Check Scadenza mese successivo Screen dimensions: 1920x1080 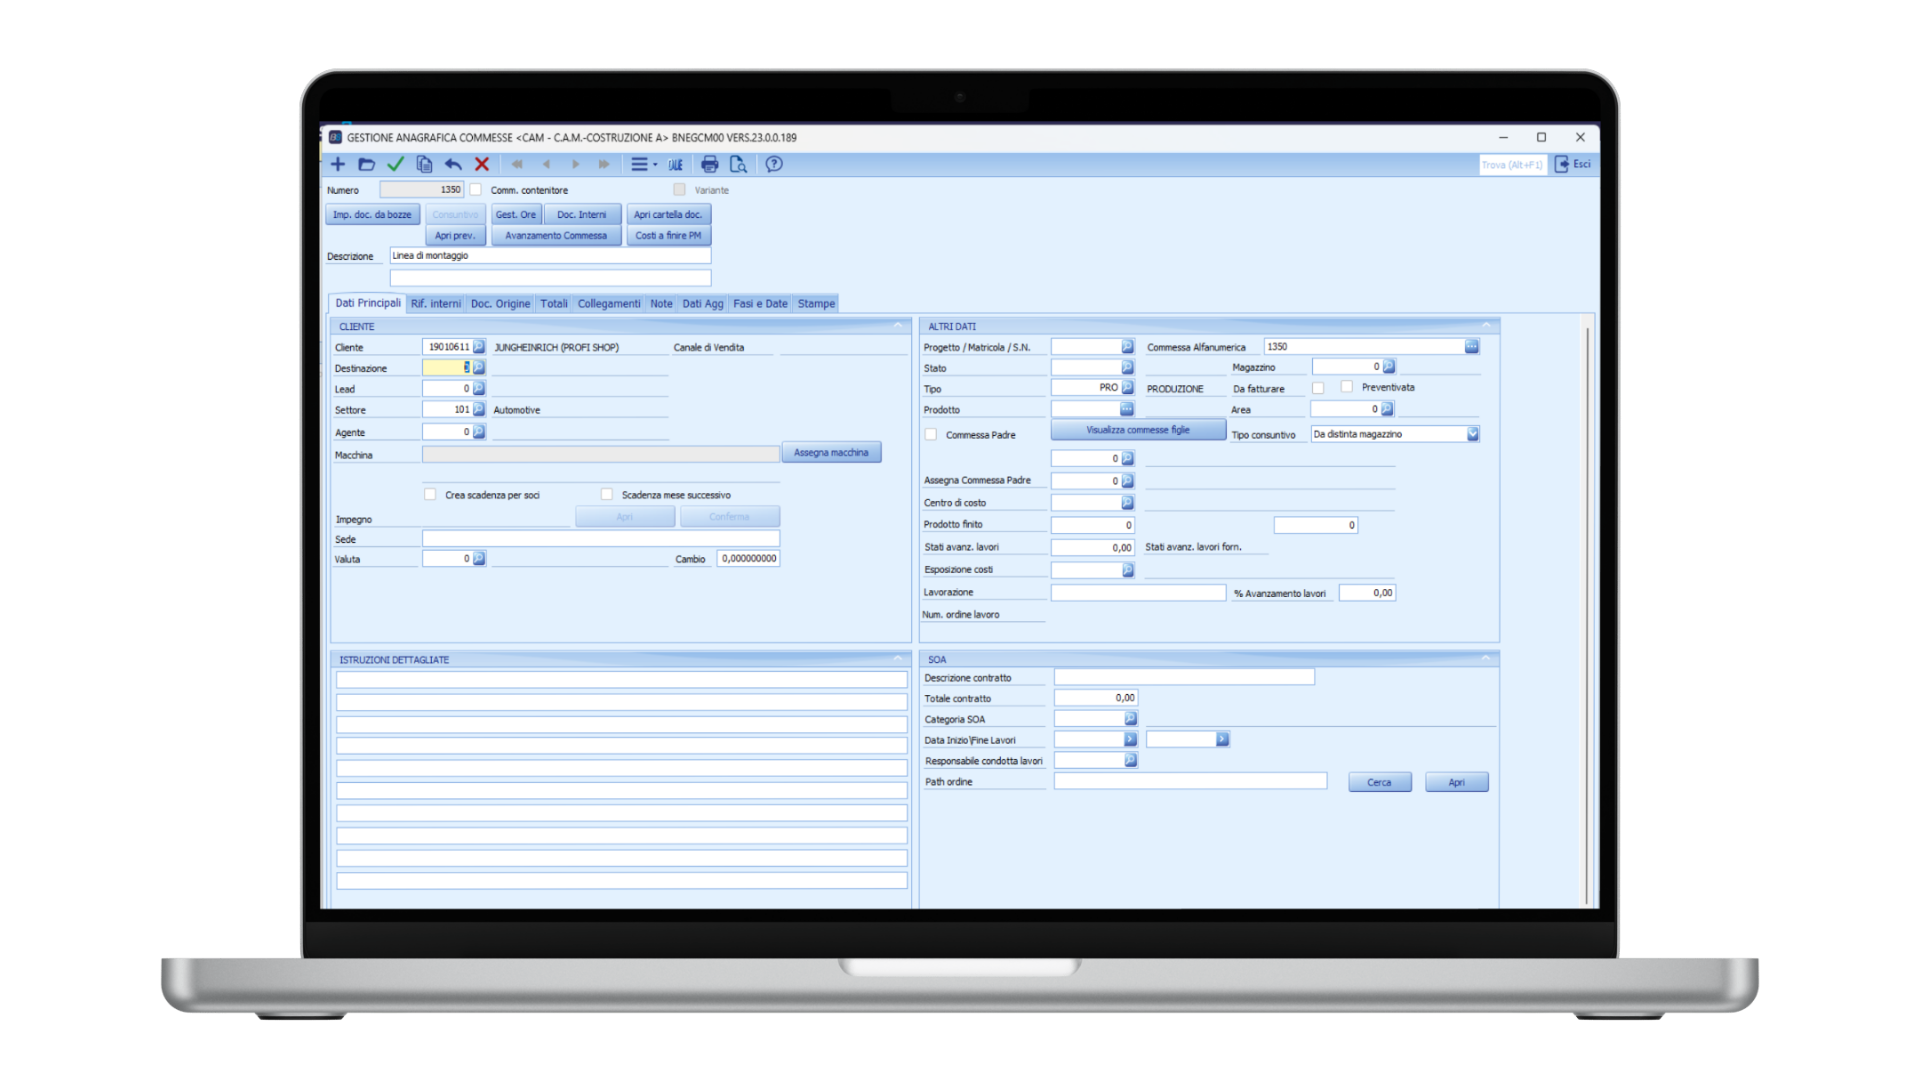click(607, 494)
